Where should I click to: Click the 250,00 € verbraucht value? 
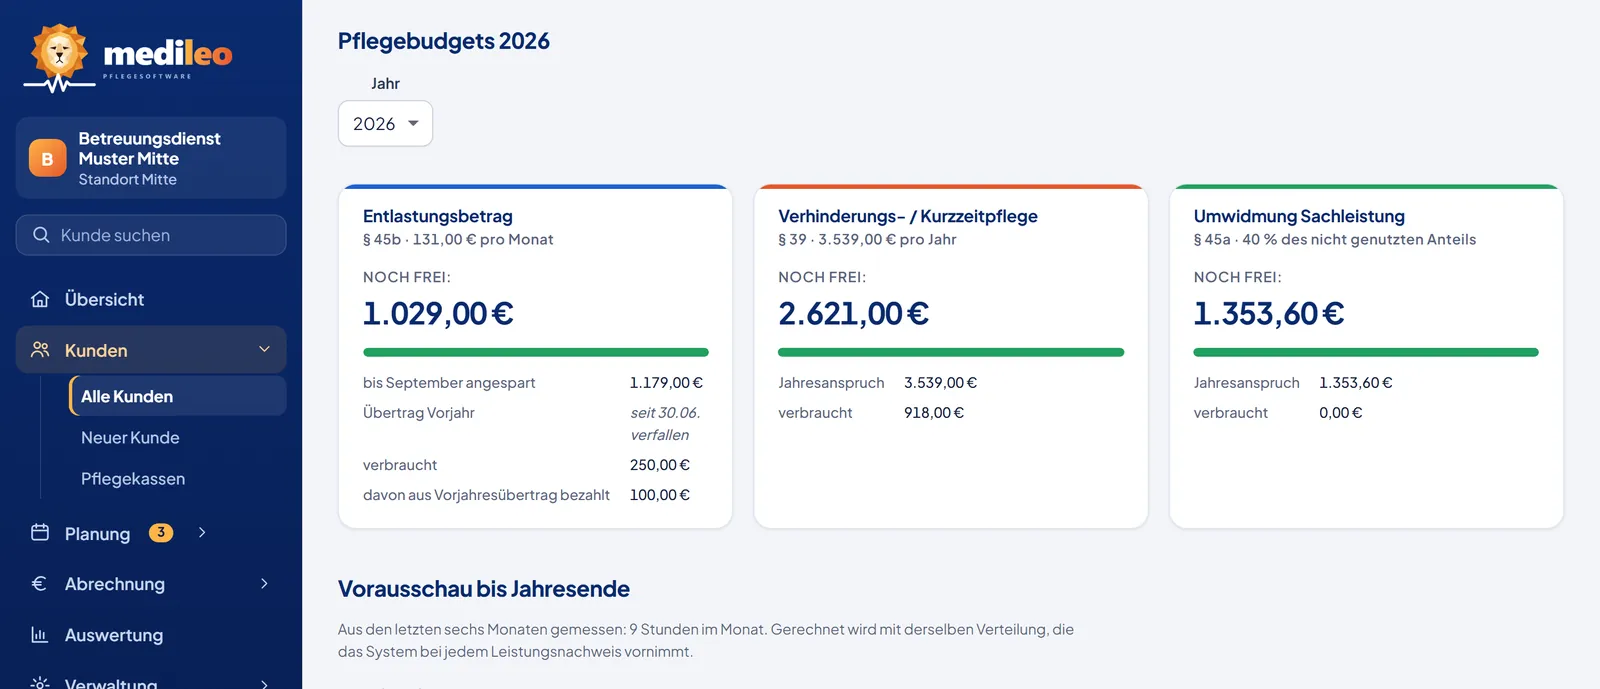660,464
